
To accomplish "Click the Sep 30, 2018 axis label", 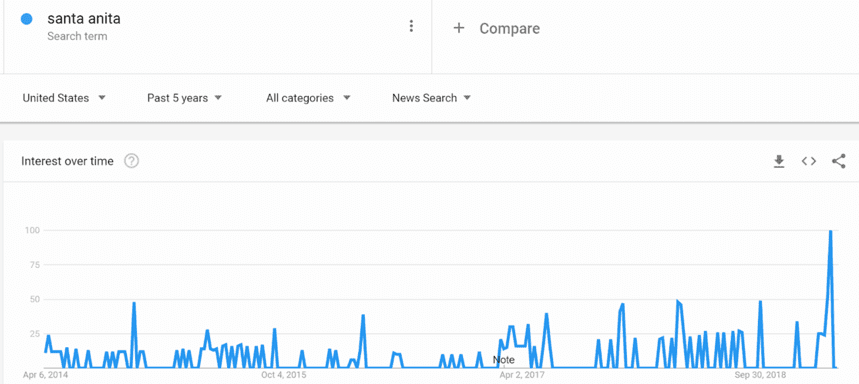I will click(x=760, y=375).
